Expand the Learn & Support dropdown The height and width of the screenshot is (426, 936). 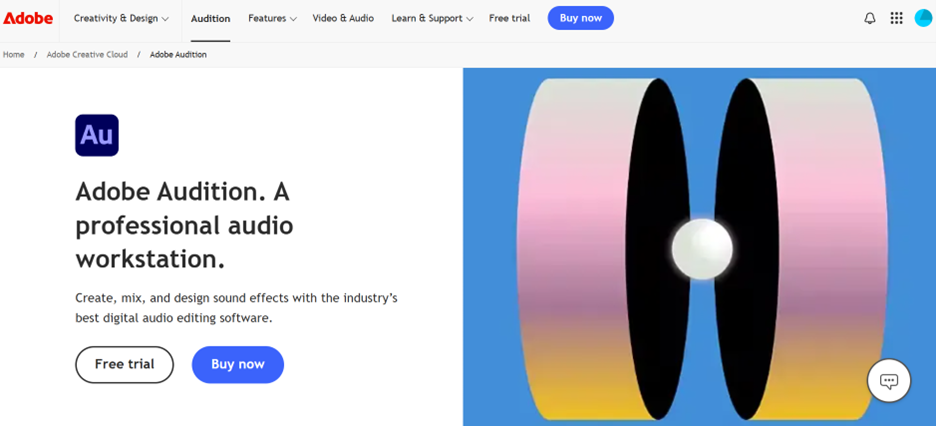[x=432, y=18]
